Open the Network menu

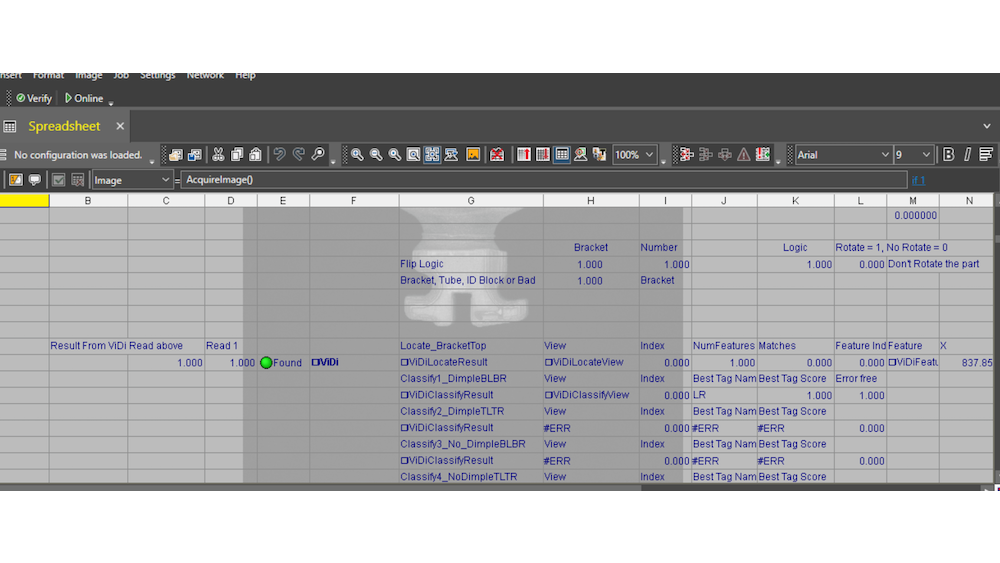point(205,75)
